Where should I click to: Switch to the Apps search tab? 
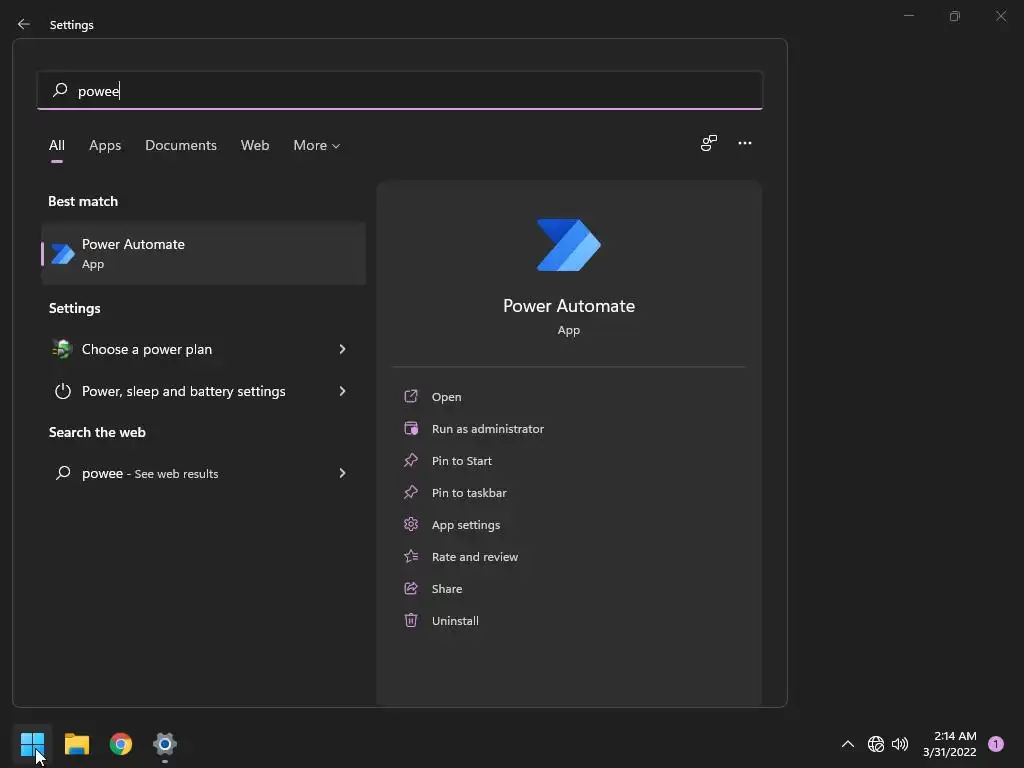105,145
